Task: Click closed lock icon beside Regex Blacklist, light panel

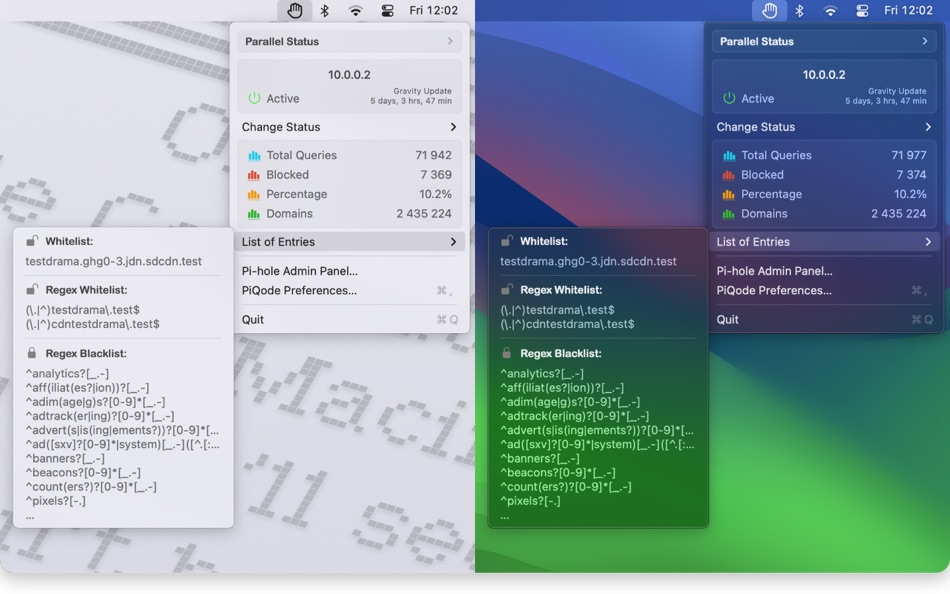Action: pos(32,353)
